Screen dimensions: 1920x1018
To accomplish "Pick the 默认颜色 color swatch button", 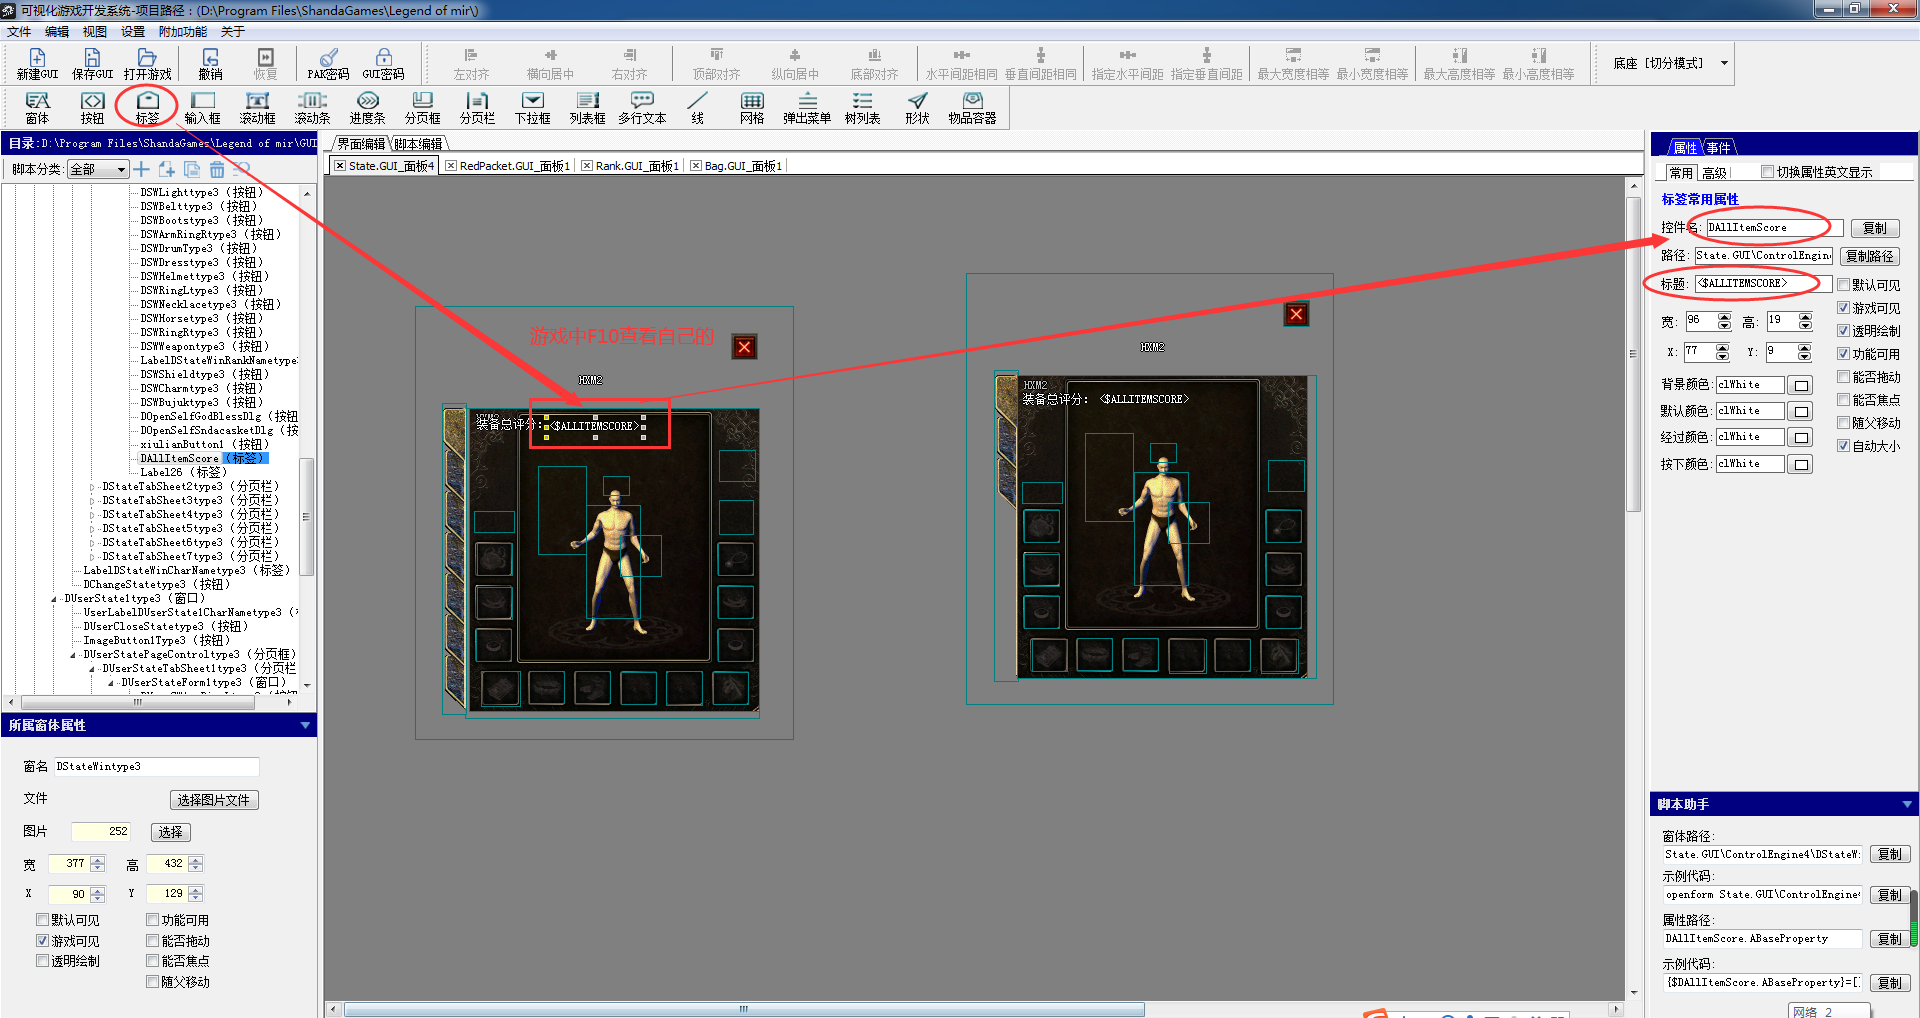I will (x=1801, y=411).
